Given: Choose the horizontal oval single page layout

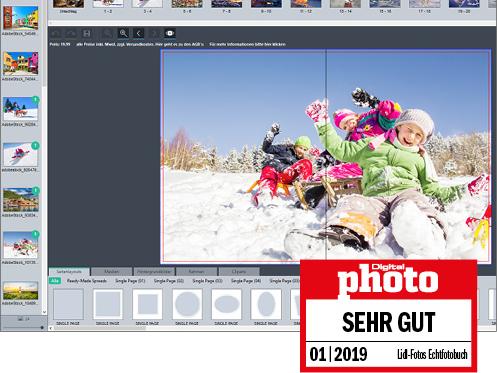Looking at the screenshot, I should [226, 304].
